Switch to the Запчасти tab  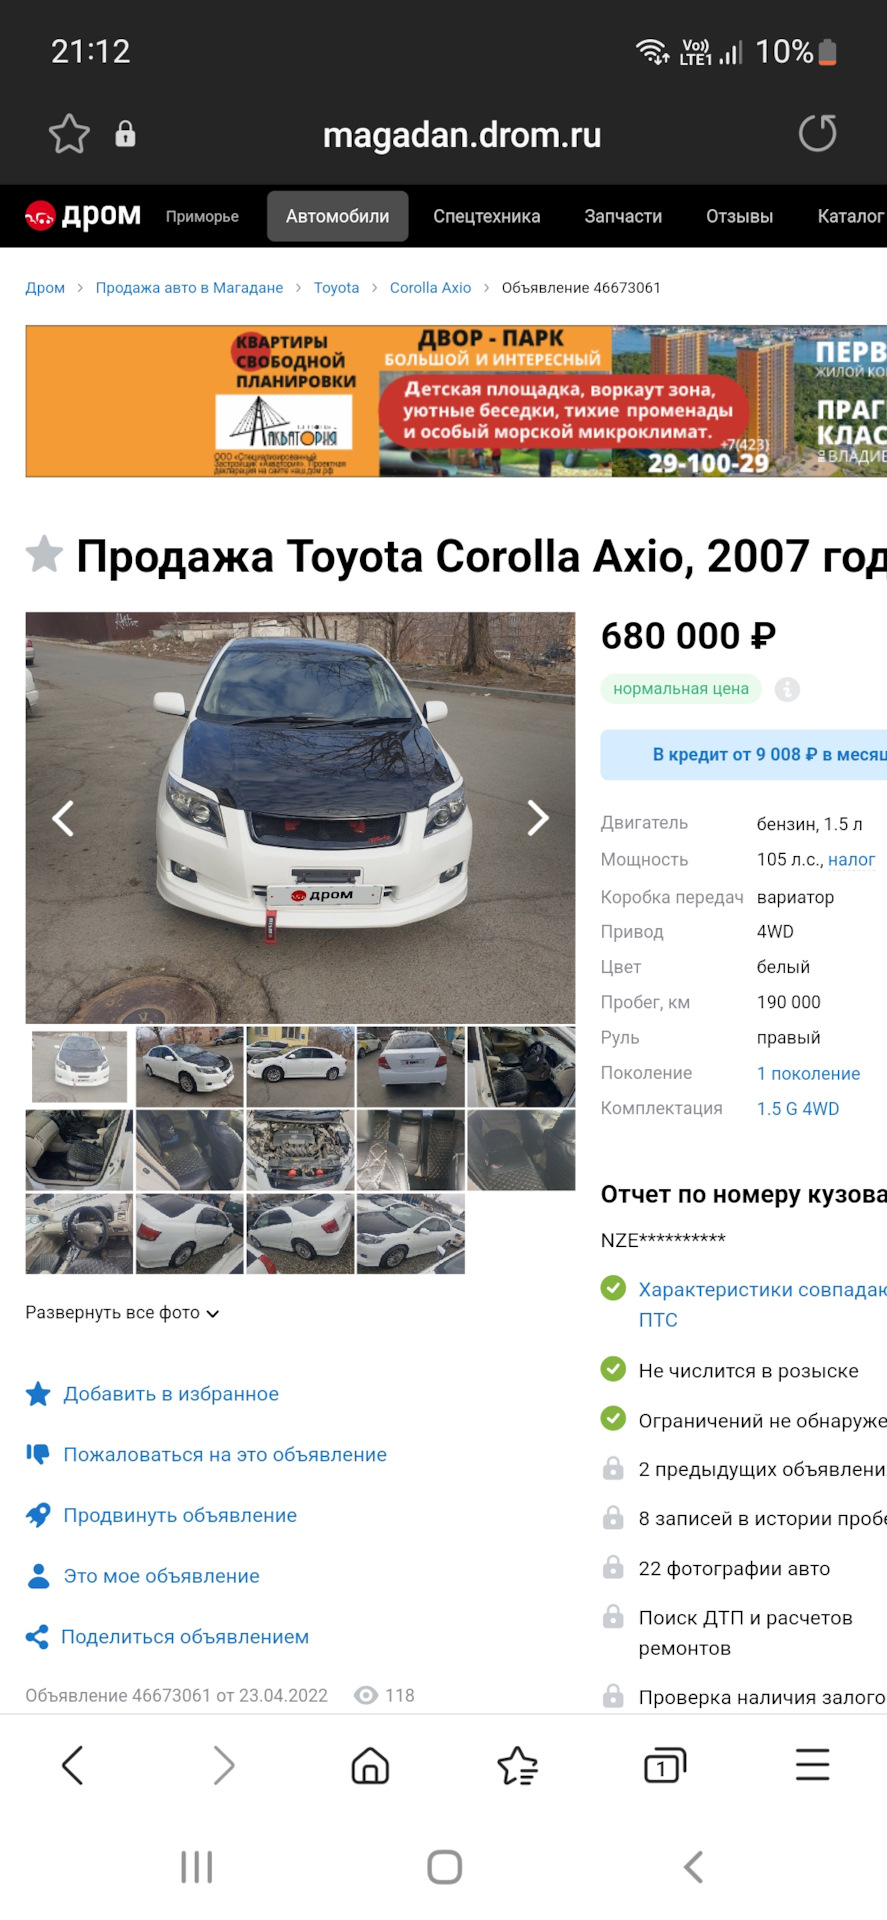click(623, 216)
